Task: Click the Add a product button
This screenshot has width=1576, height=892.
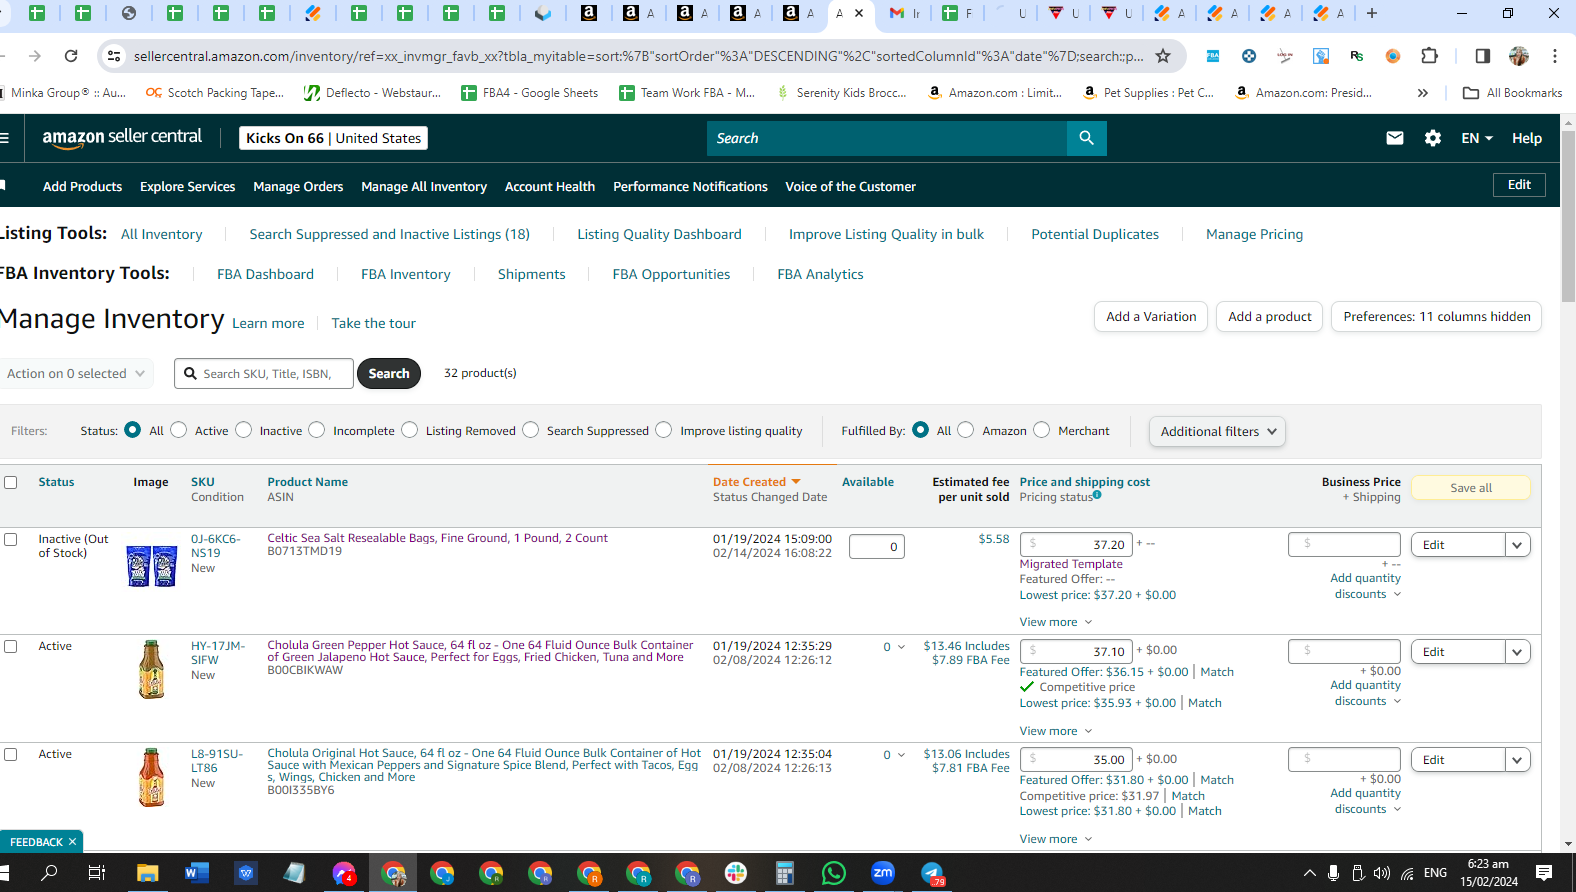Action: 1270,317
